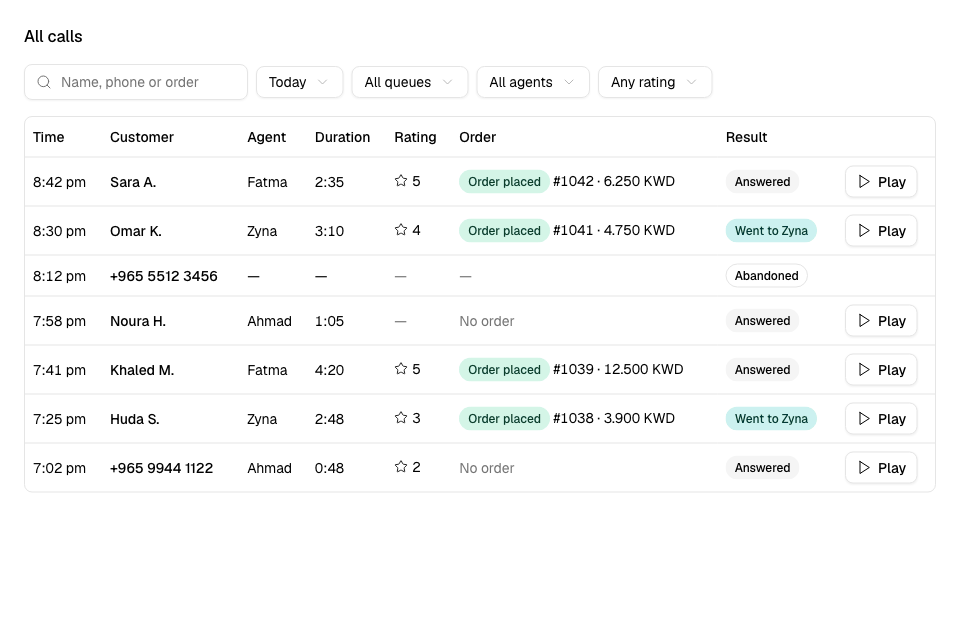Screen dimensions: 960x640
Task: Click agent Zyna in Huda S. row
Action: click(262, 419)
